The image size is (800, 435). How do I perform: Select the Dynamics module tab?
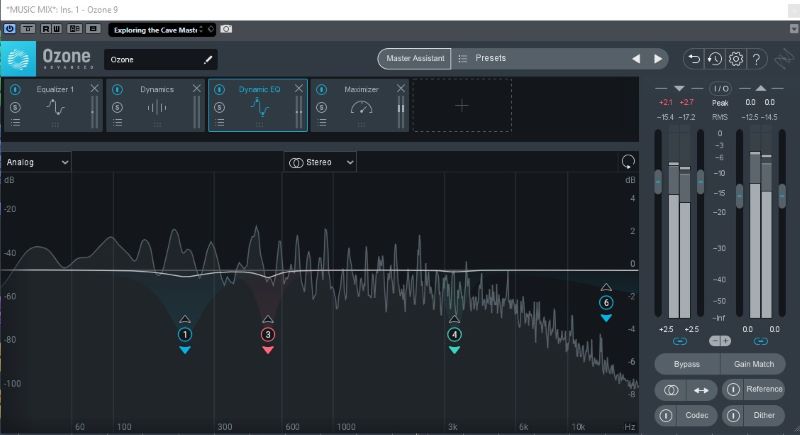[x=157, y=105]
